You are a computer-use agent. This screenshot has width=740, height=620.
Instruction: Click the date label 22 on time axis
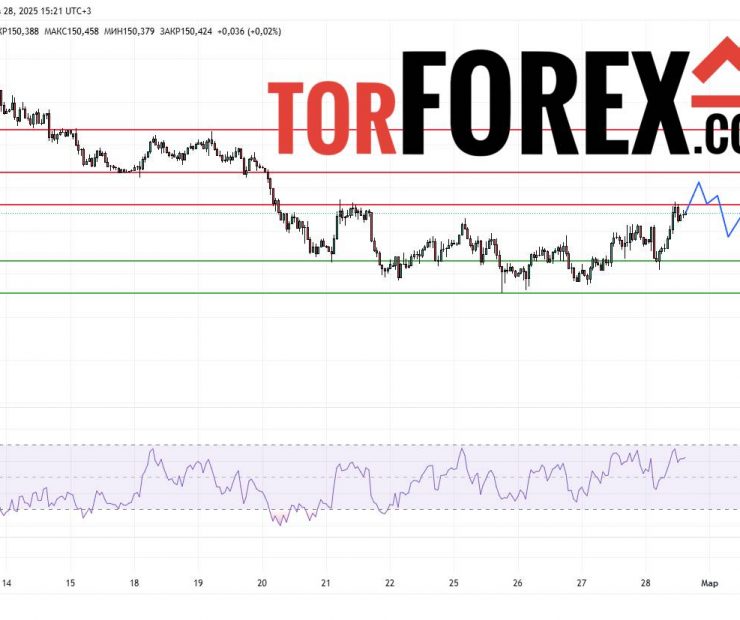(389, 583)
